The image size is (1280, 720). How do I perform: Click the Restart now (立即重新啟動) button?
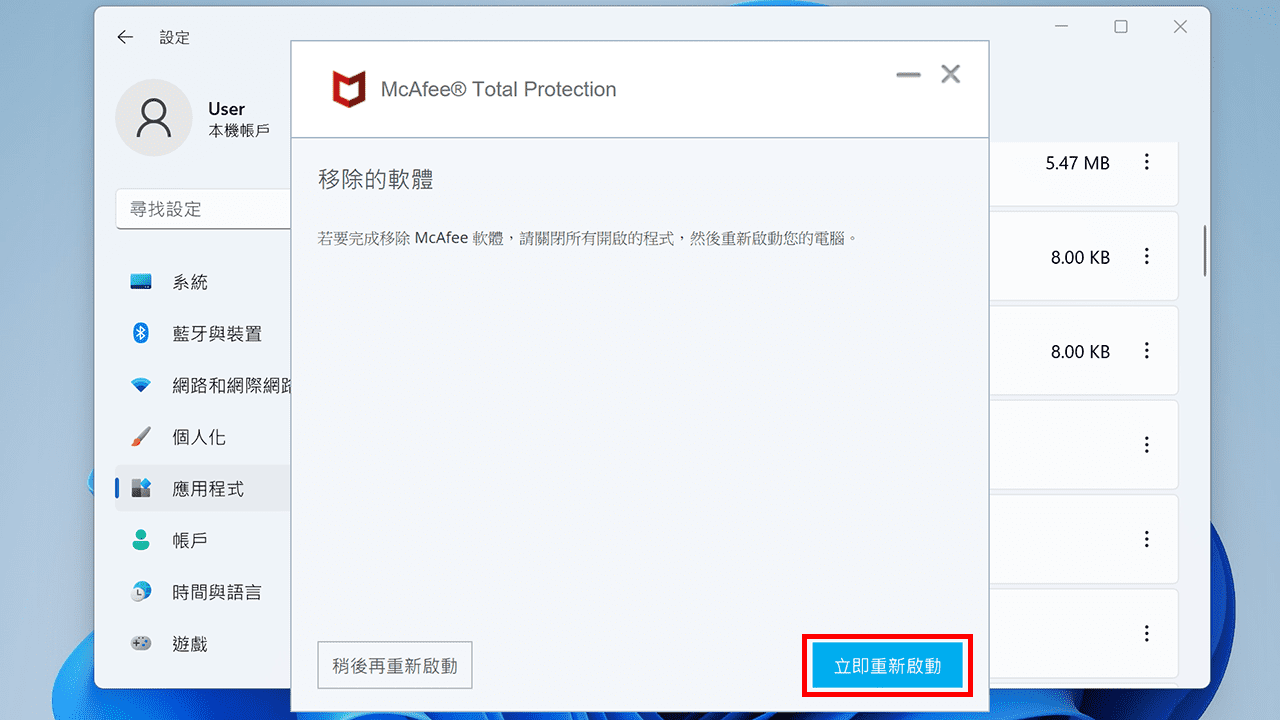coord(888,666)
